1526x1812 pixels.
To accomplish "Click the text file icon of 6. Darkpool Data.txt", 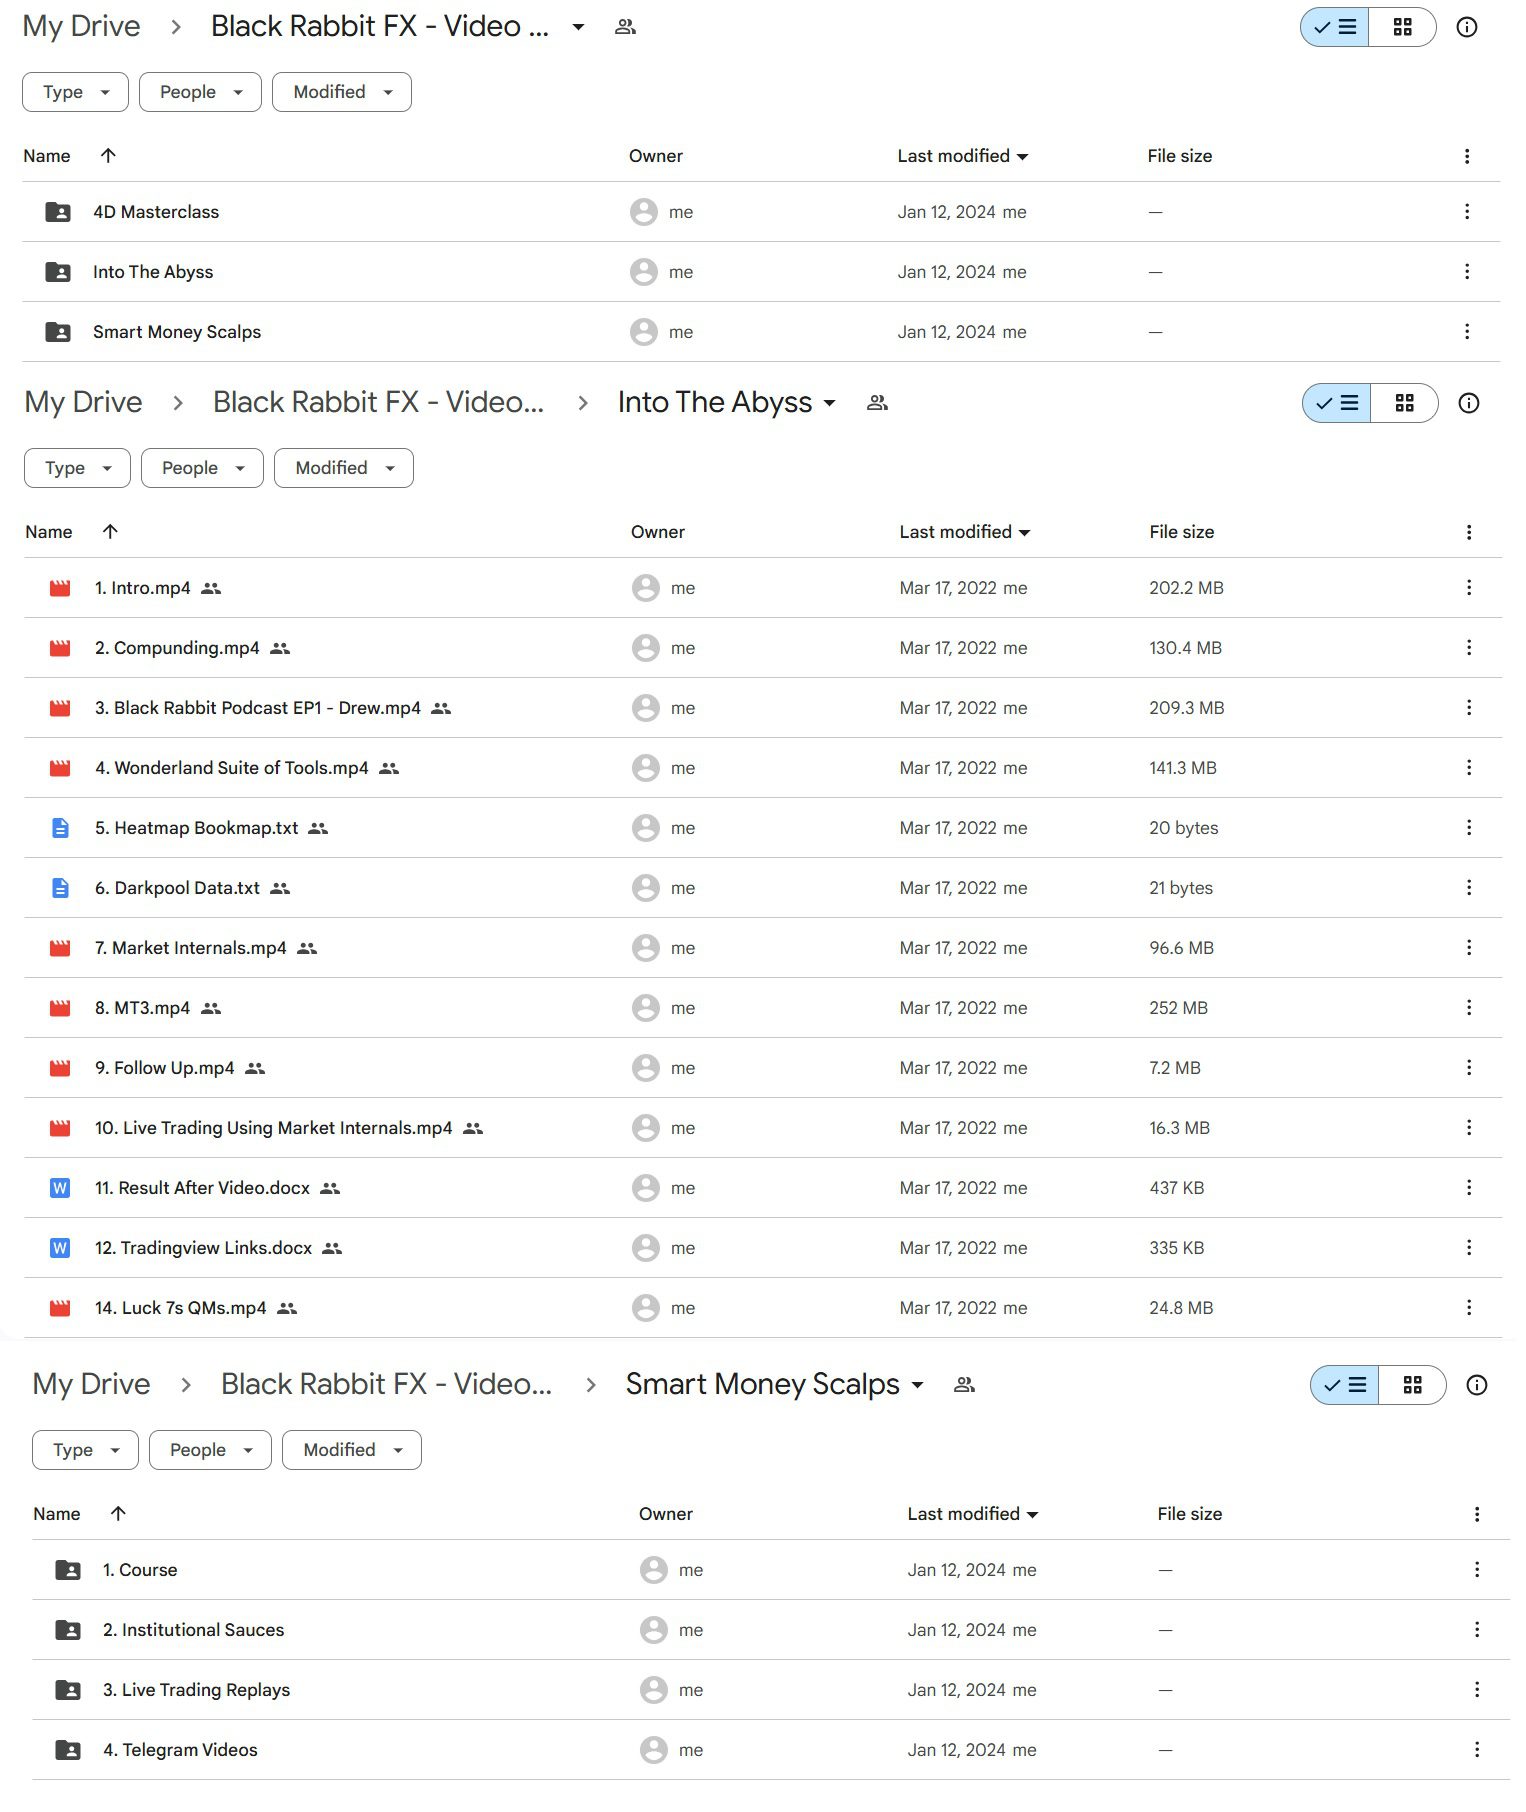I will pyautogui.click(x=60, y=888).
